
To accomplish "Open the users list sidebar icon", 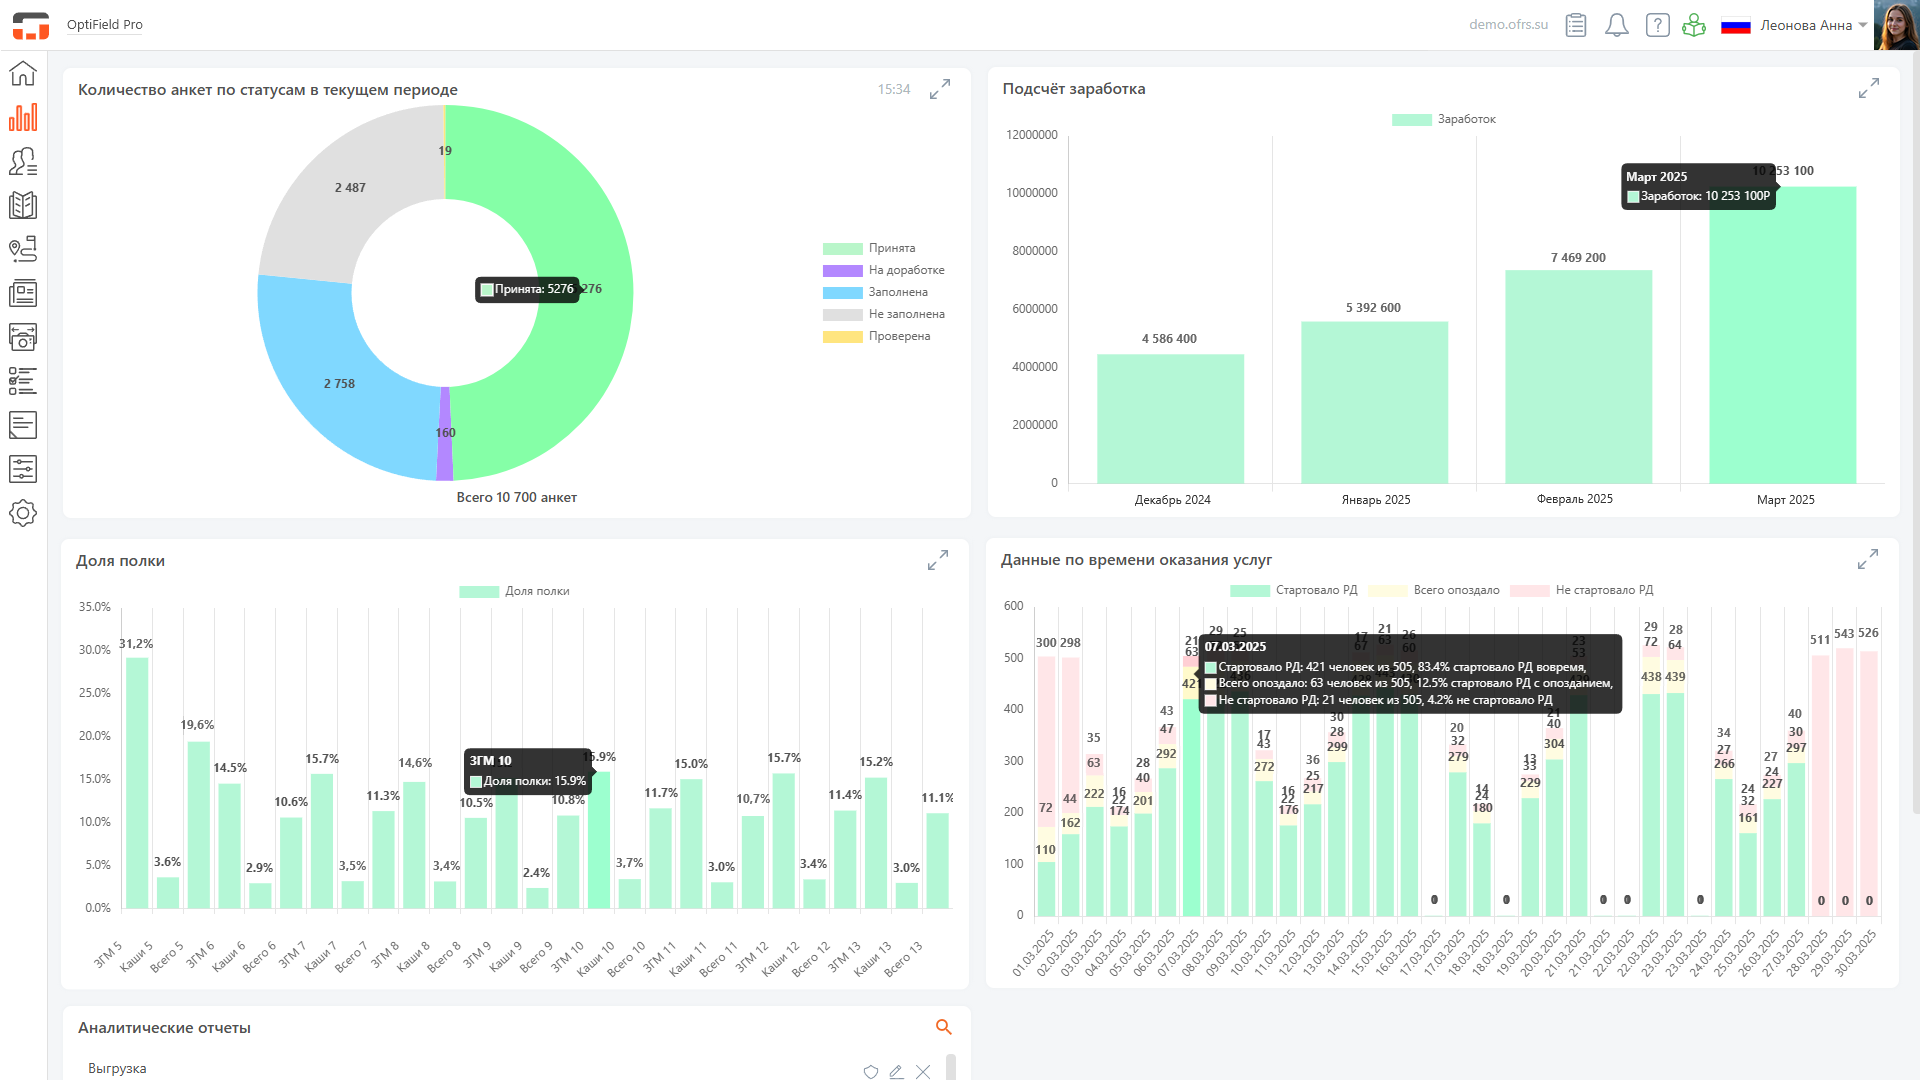I will pyautogui.click(x=23, y=161).
